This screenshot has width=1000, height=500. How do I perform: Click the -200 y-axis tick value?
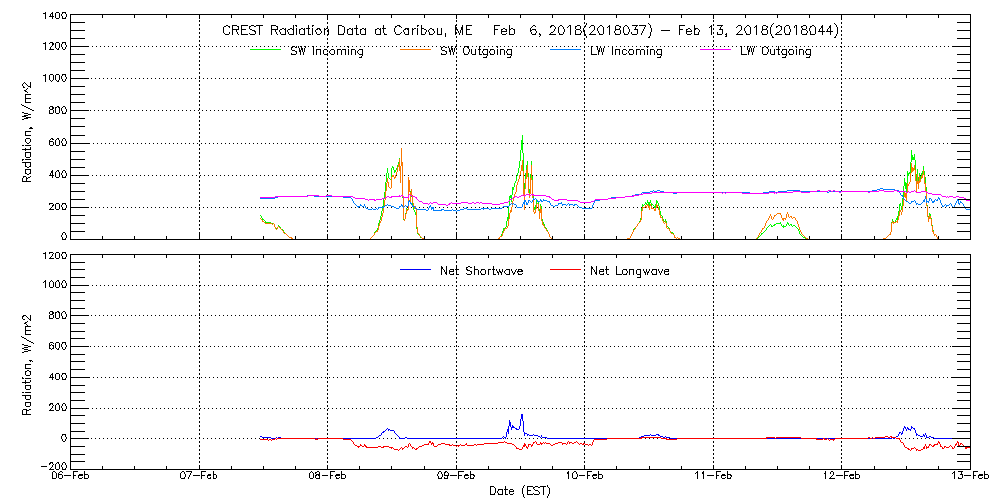click(53, 466)
